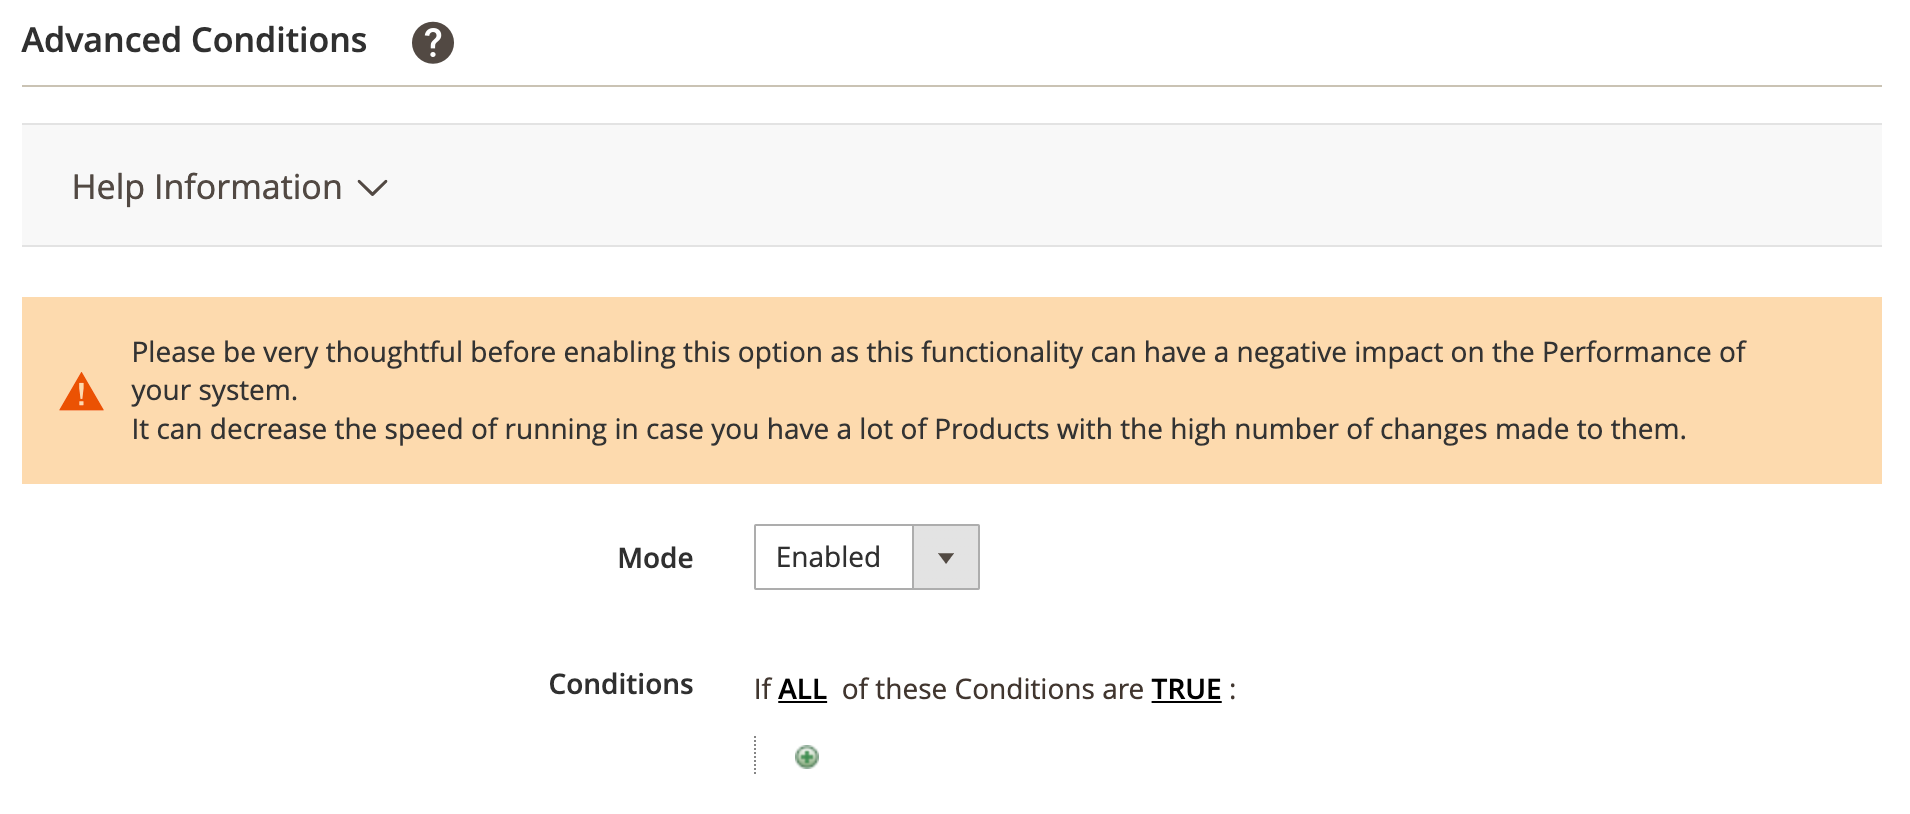The height and width of the screenshot is (814, 1910).
Task: Toggle the condition aggregator from ALL to ANY
Action: [x=801, y=688]
